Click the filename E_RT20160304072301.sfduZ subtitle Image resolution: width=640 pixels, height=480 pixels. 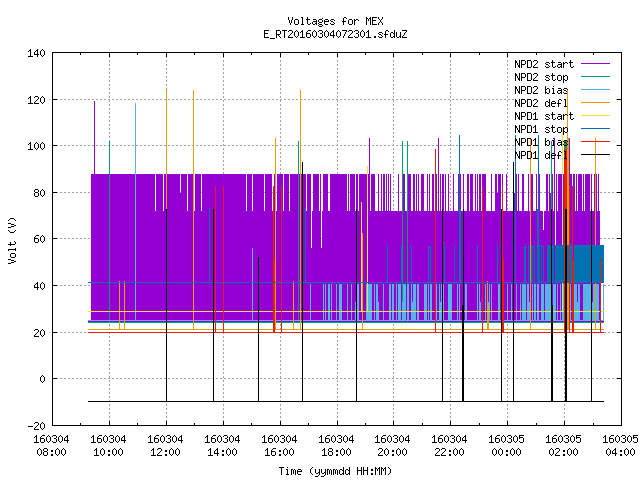pos(335,34)
